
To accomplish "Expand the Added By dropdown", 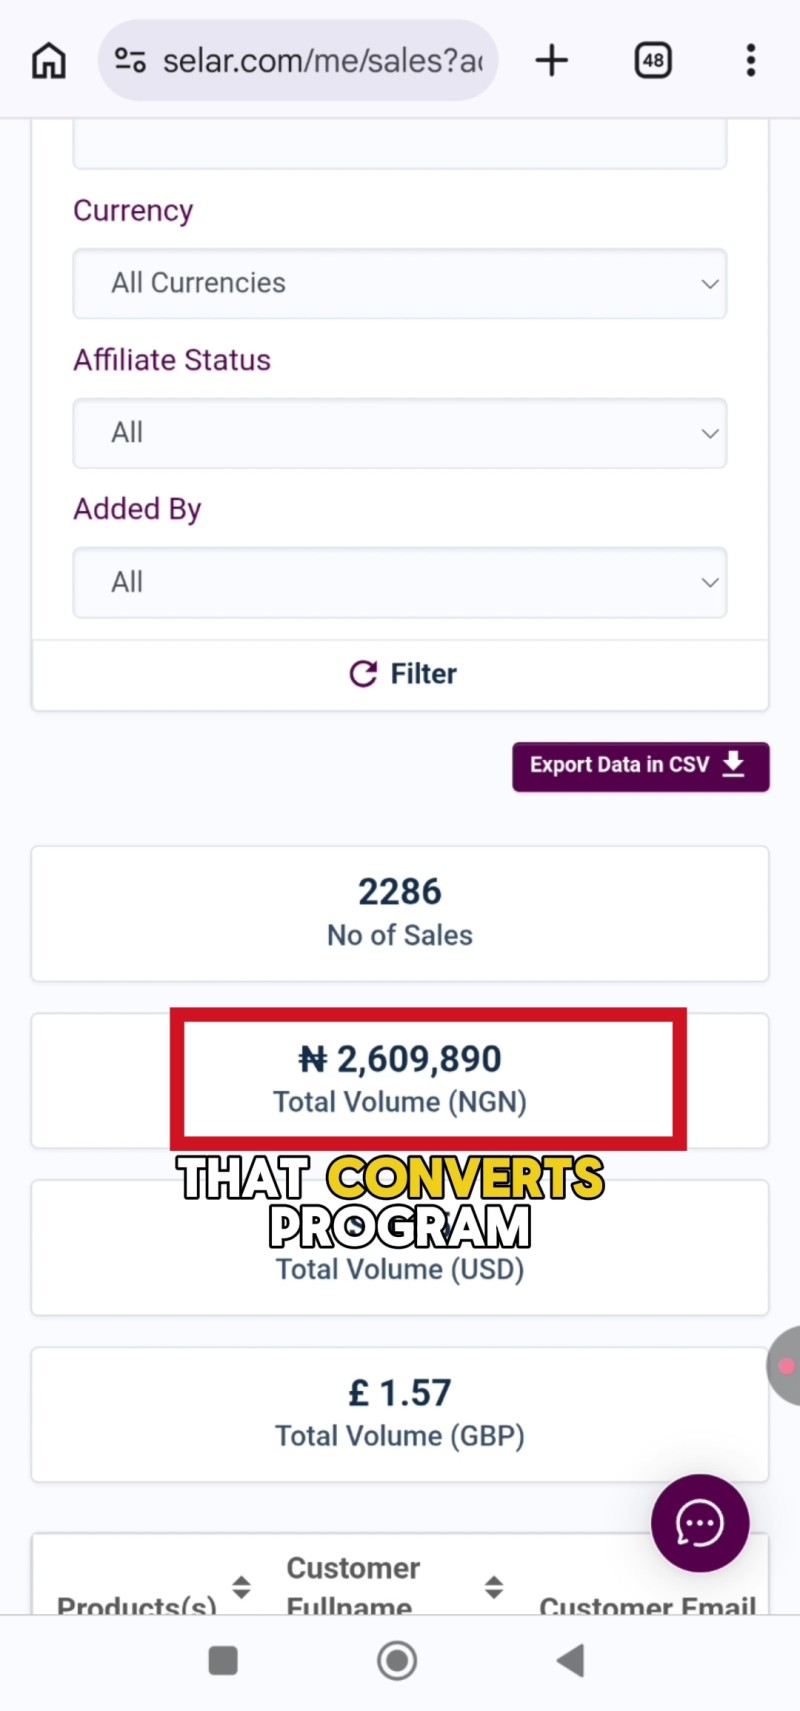I will (400, 582).
